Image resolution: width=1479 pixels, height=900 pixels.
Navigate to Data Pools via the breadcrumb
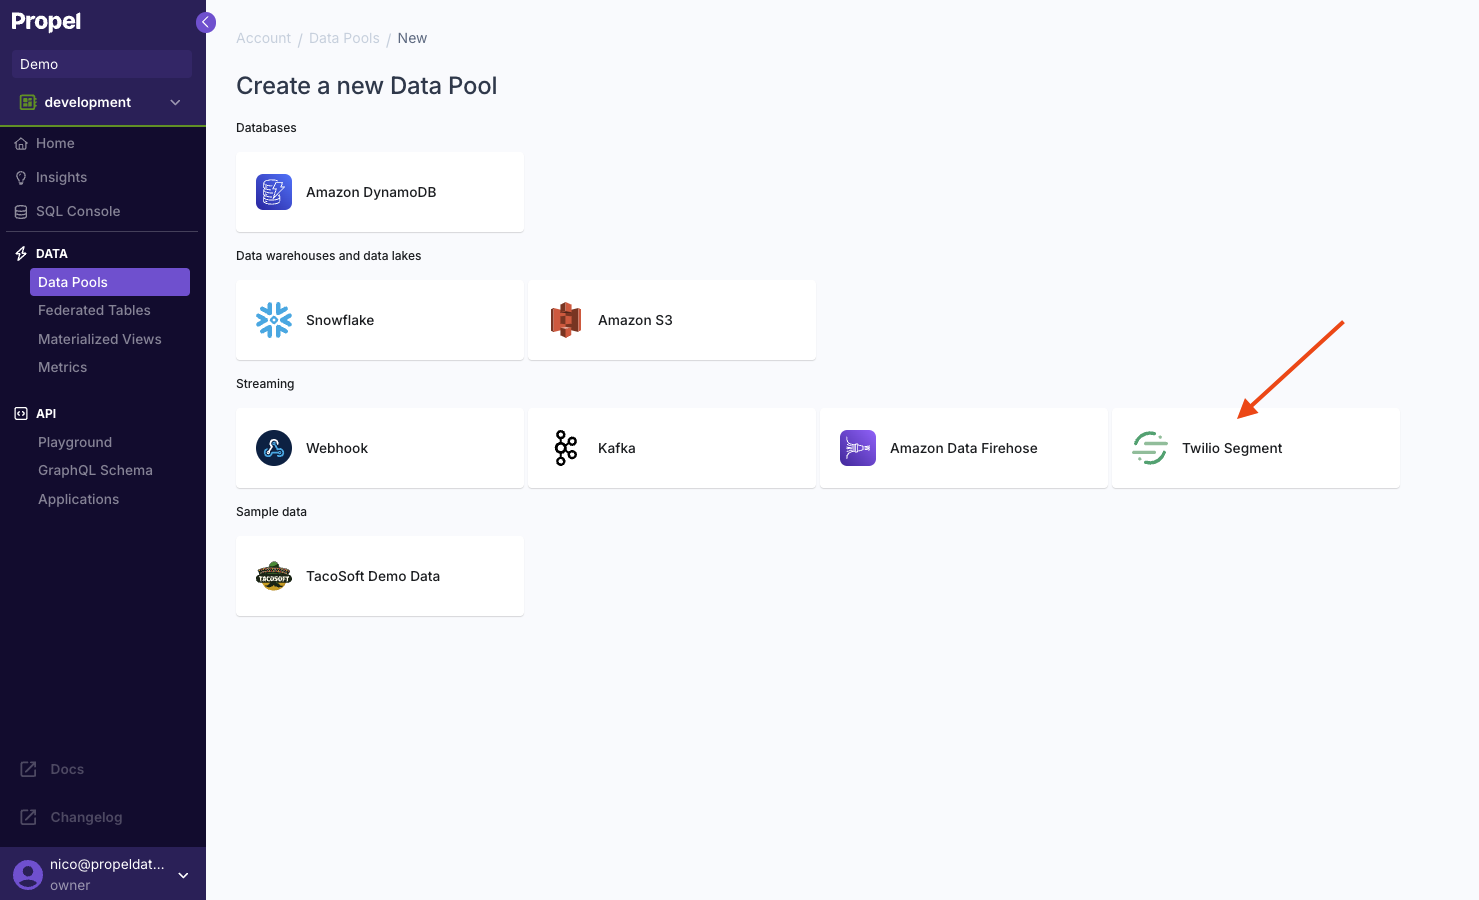point(344,37)
